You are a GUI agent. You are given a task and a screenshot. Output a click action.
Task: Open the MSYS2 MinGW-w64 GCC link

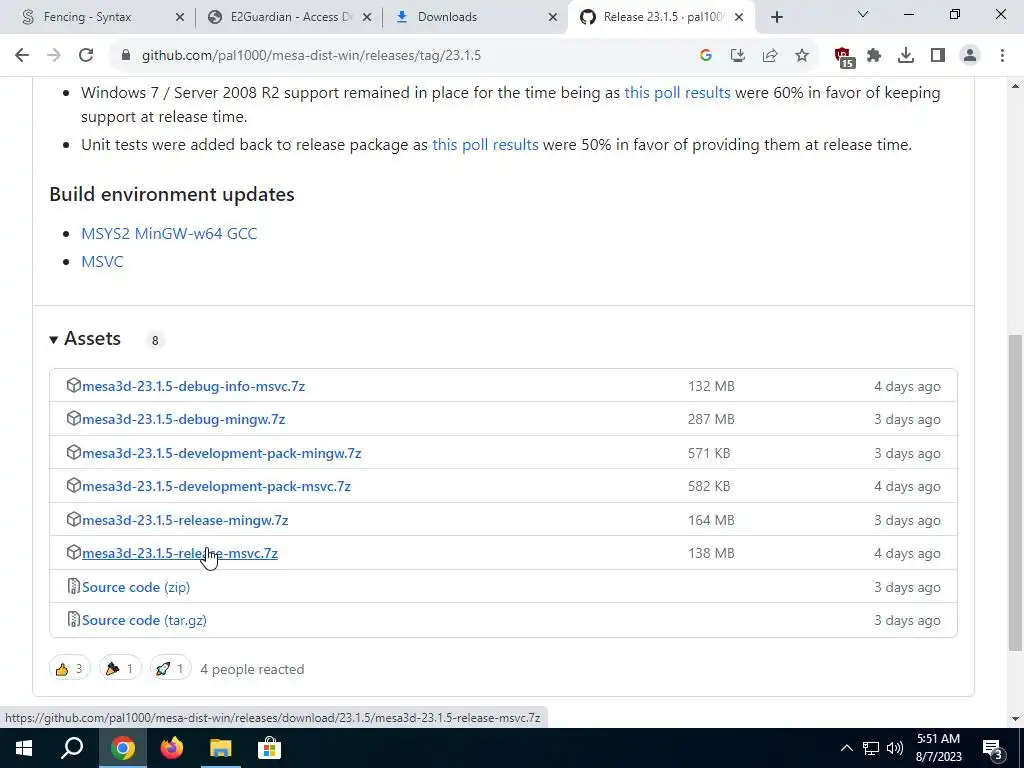(x=169, y=234)
